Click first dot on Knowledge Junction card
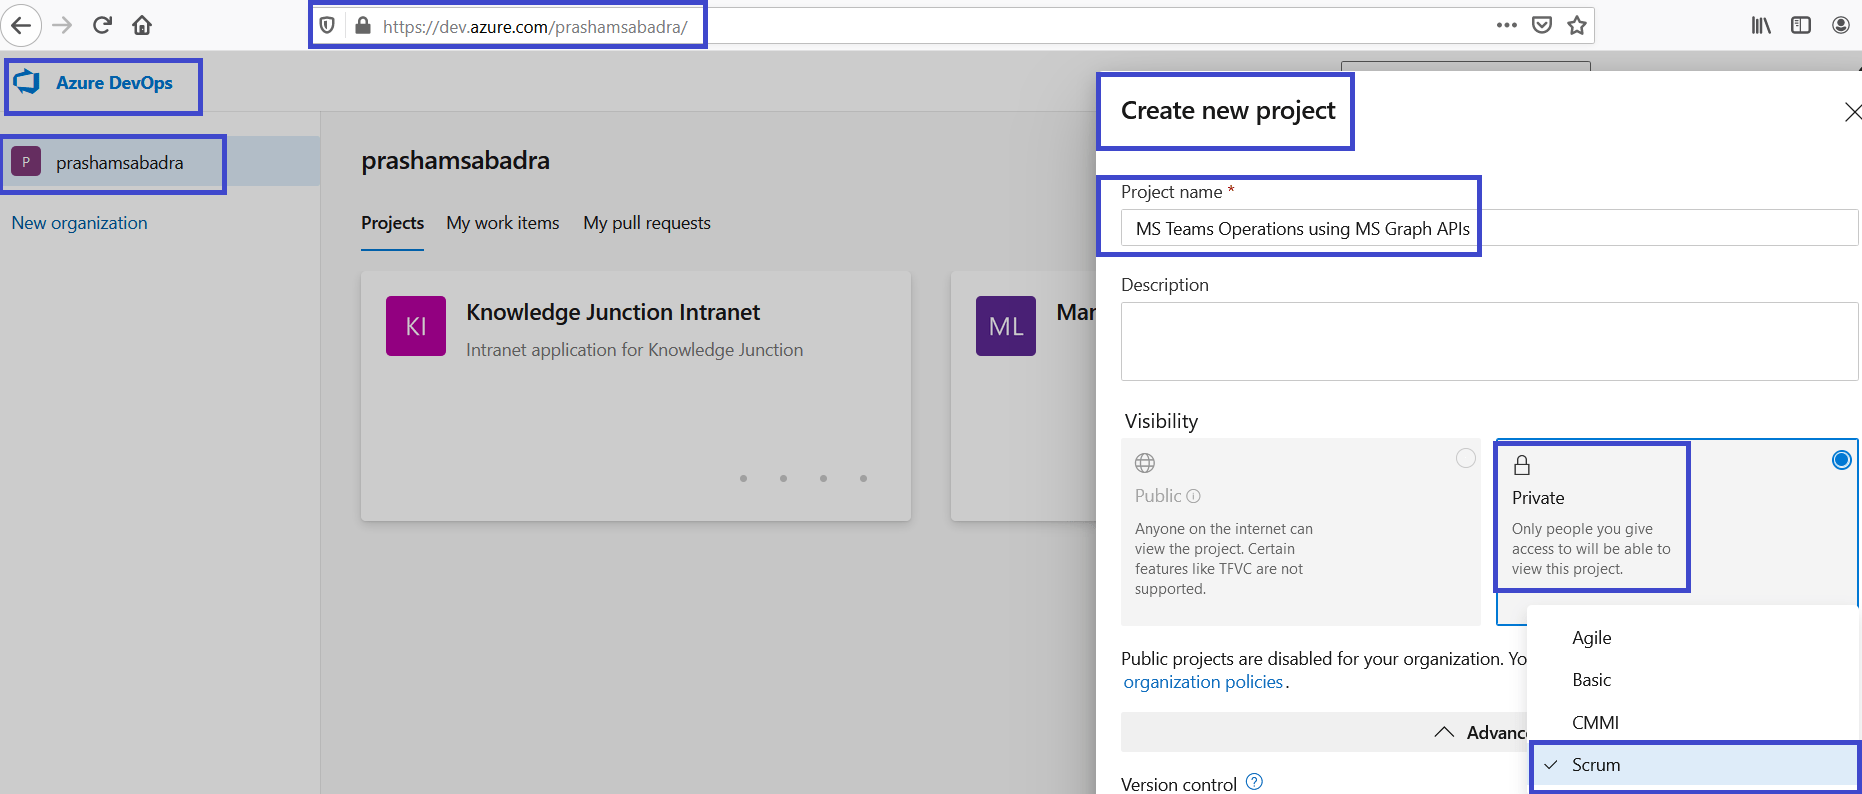 click(743, 478)
